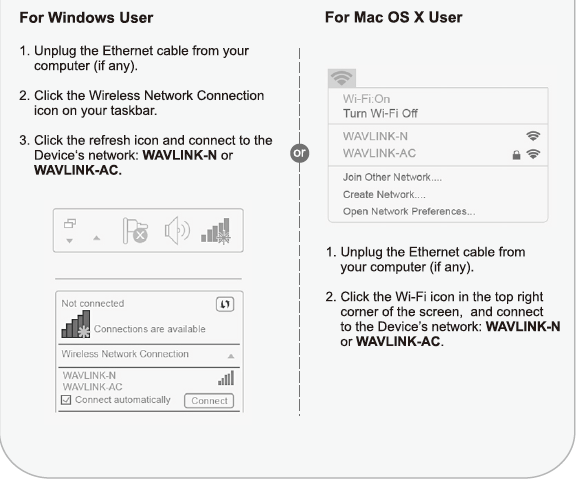Click the refresh network list icon
The height and width of the screenshot is (487, 576).
click(x=225, y=304)
